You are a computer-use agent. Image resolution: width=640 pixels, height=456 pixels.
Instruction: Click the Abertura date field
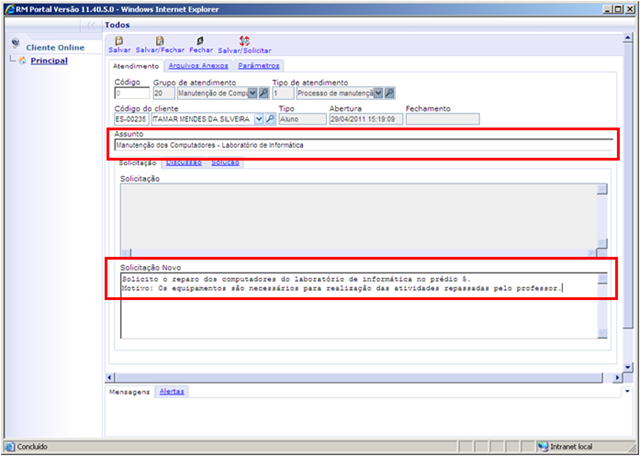[x=366, y=119]
